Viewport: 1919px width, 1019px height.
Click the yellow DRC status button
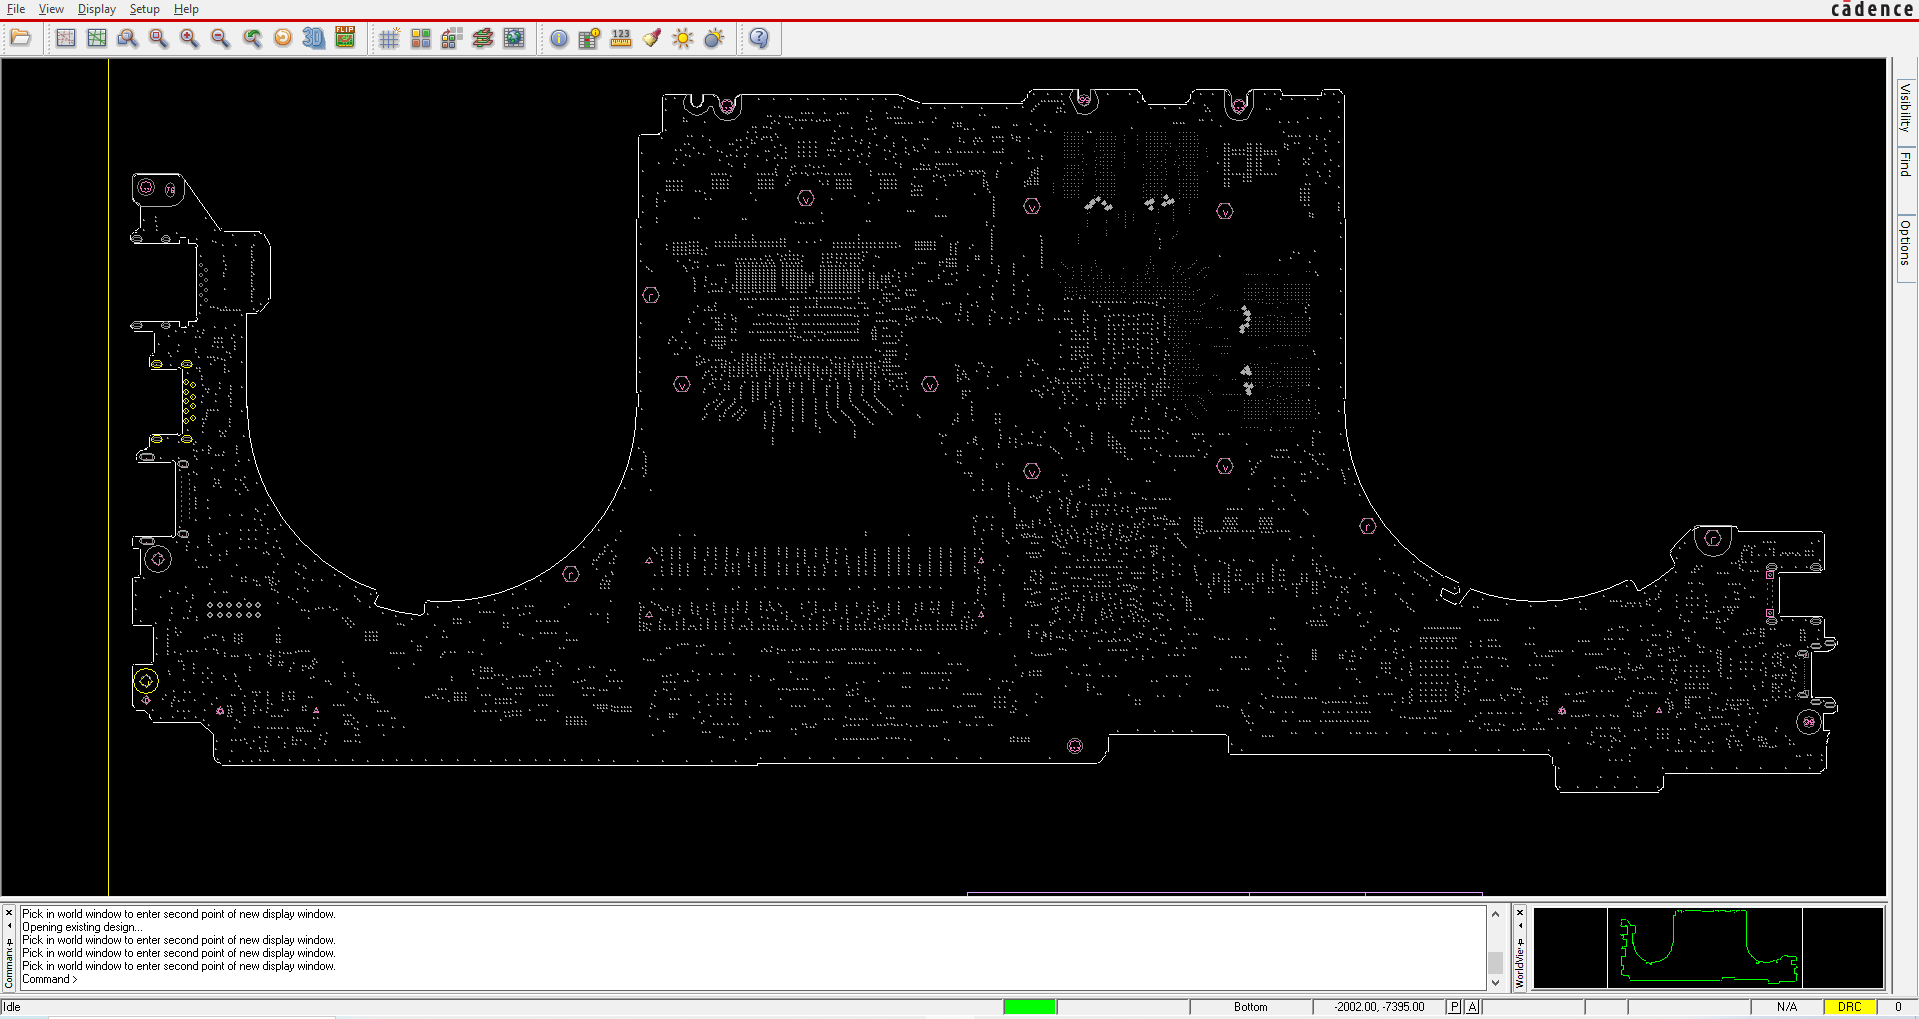pos(1850,1007)
